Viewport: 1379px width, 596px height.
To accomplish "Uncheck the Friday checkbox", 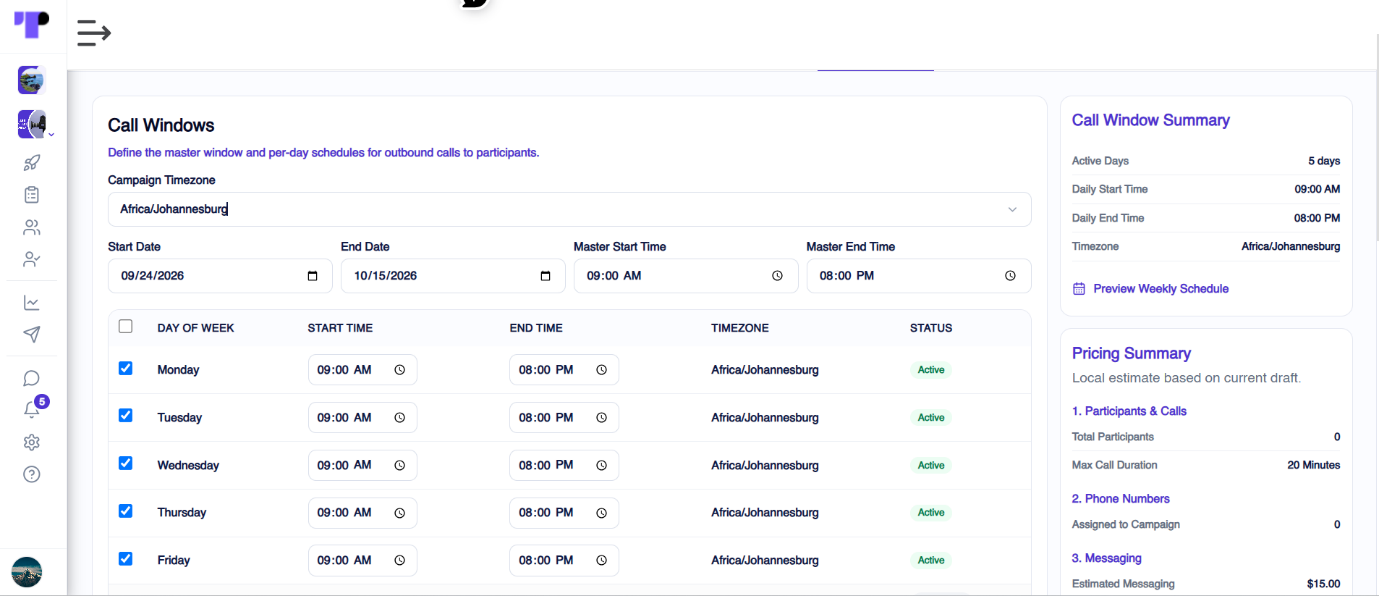I will point(125,558).
